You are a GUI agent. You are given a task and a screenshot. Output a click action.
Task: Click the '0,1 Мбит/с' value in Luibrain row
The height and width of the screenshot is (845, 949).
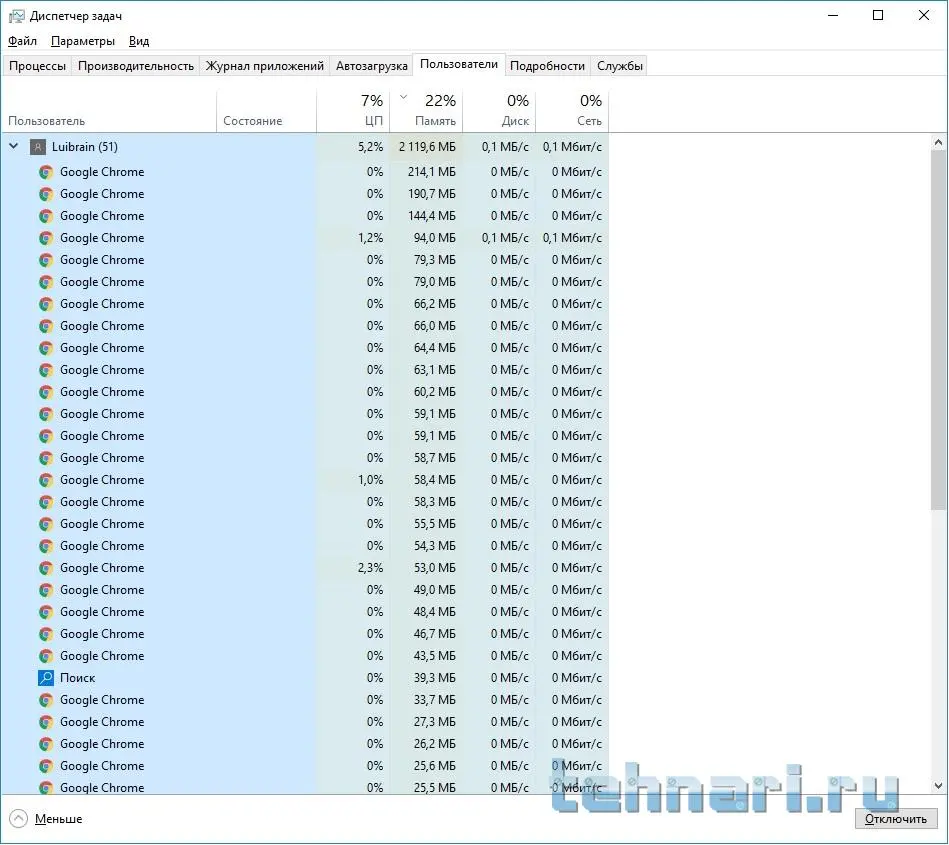pos(572,147)
